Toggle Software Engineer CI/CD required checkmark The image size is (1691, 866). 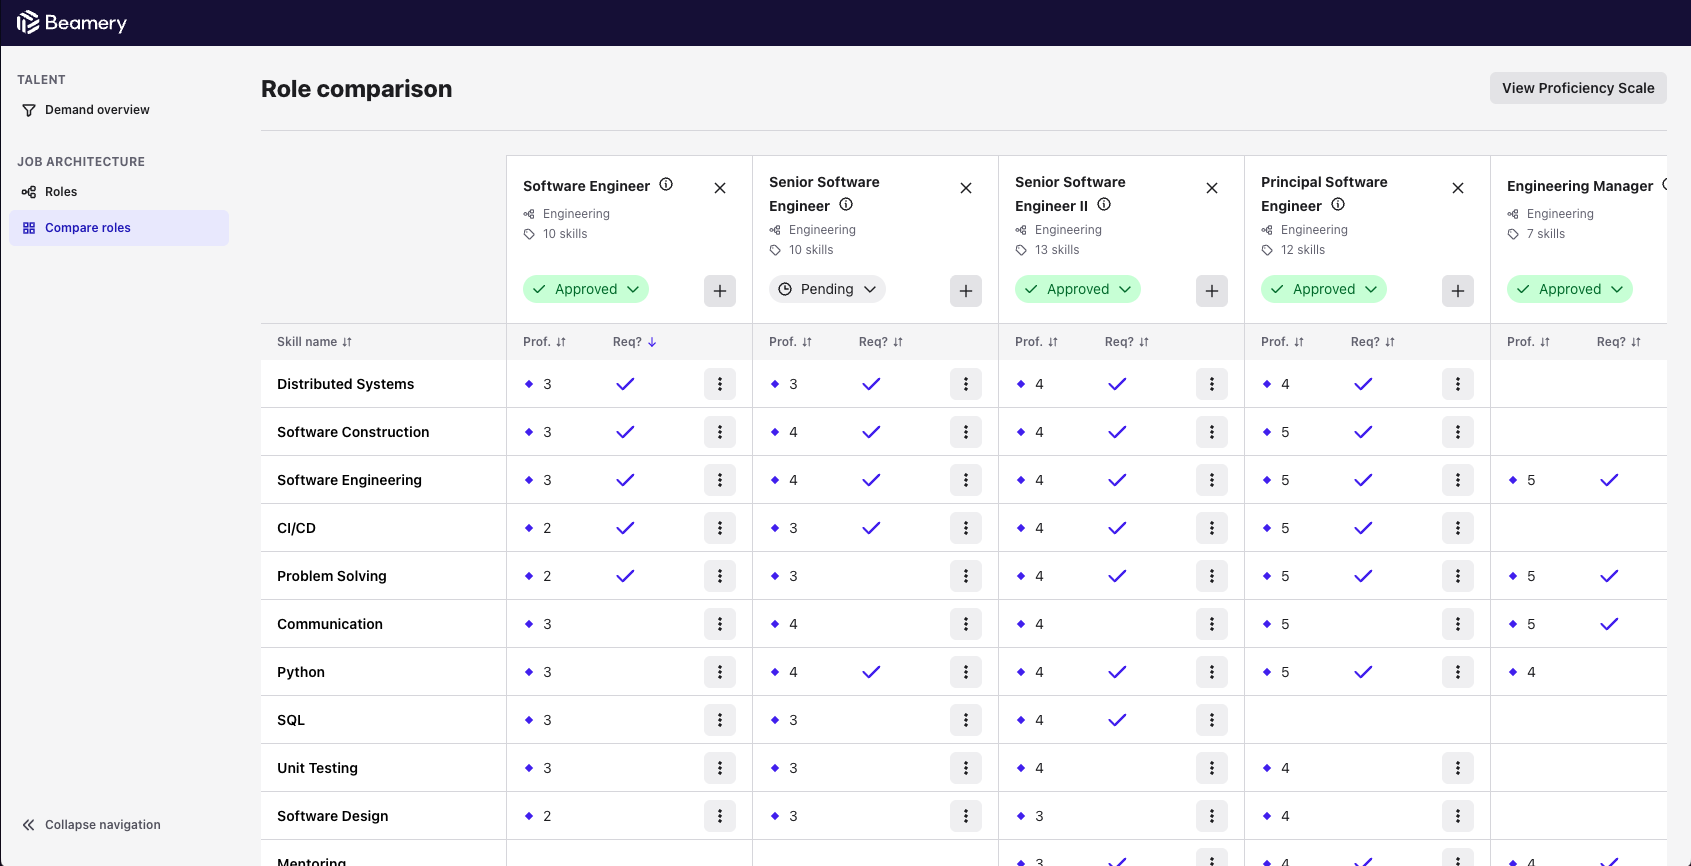click(x=625, y=528)
